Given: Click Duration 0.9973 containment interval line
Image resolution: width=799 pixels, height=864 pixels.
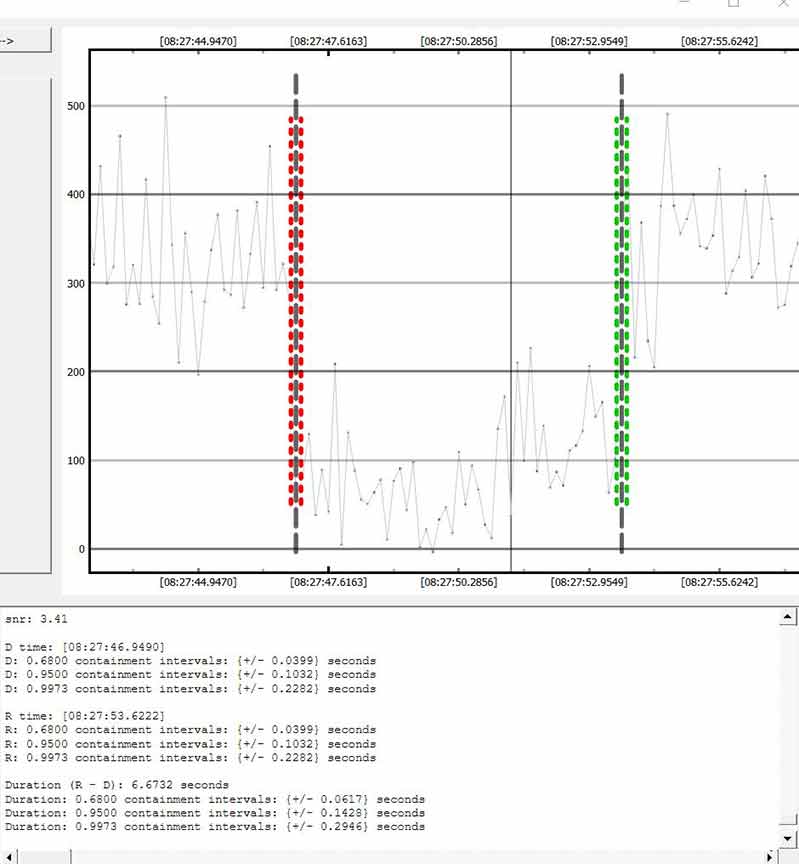Looking at the screenshot, I should (215, 827).
